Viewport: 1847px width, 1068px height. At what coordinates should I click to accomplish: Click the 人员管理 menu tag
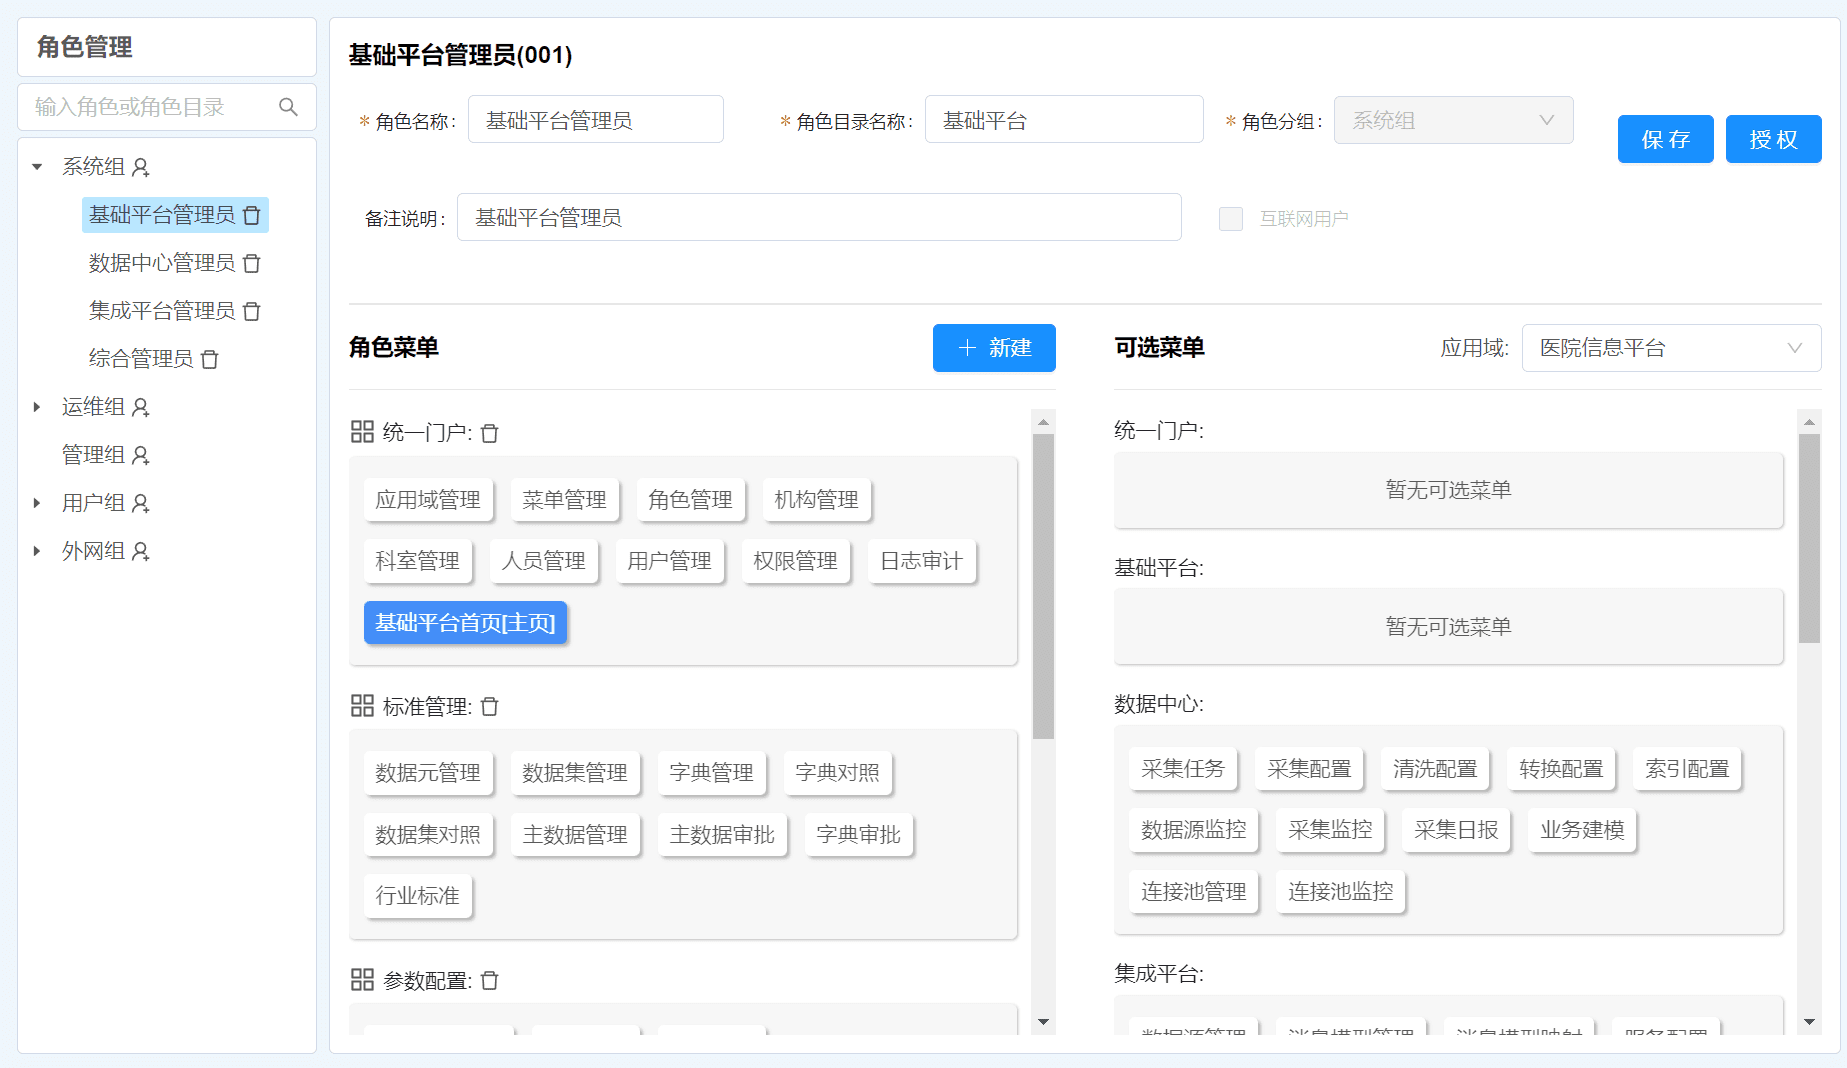[x=543, y=561]
